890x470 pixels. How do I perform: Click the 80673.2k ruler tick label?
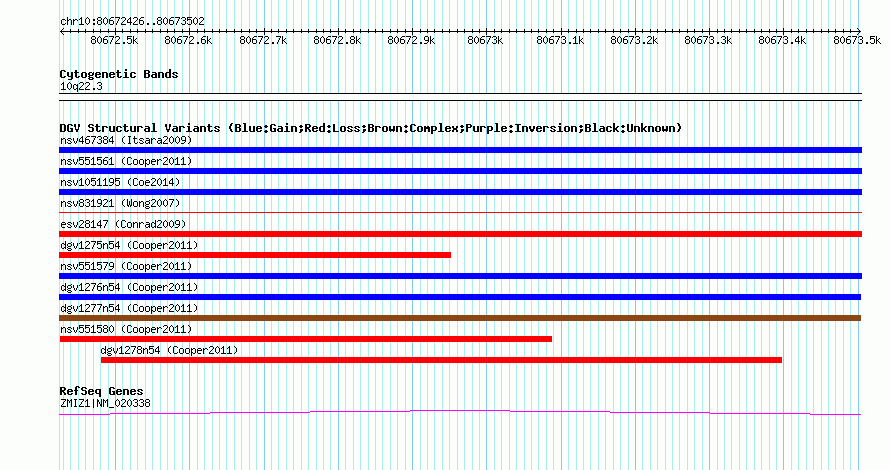[634, 40]
